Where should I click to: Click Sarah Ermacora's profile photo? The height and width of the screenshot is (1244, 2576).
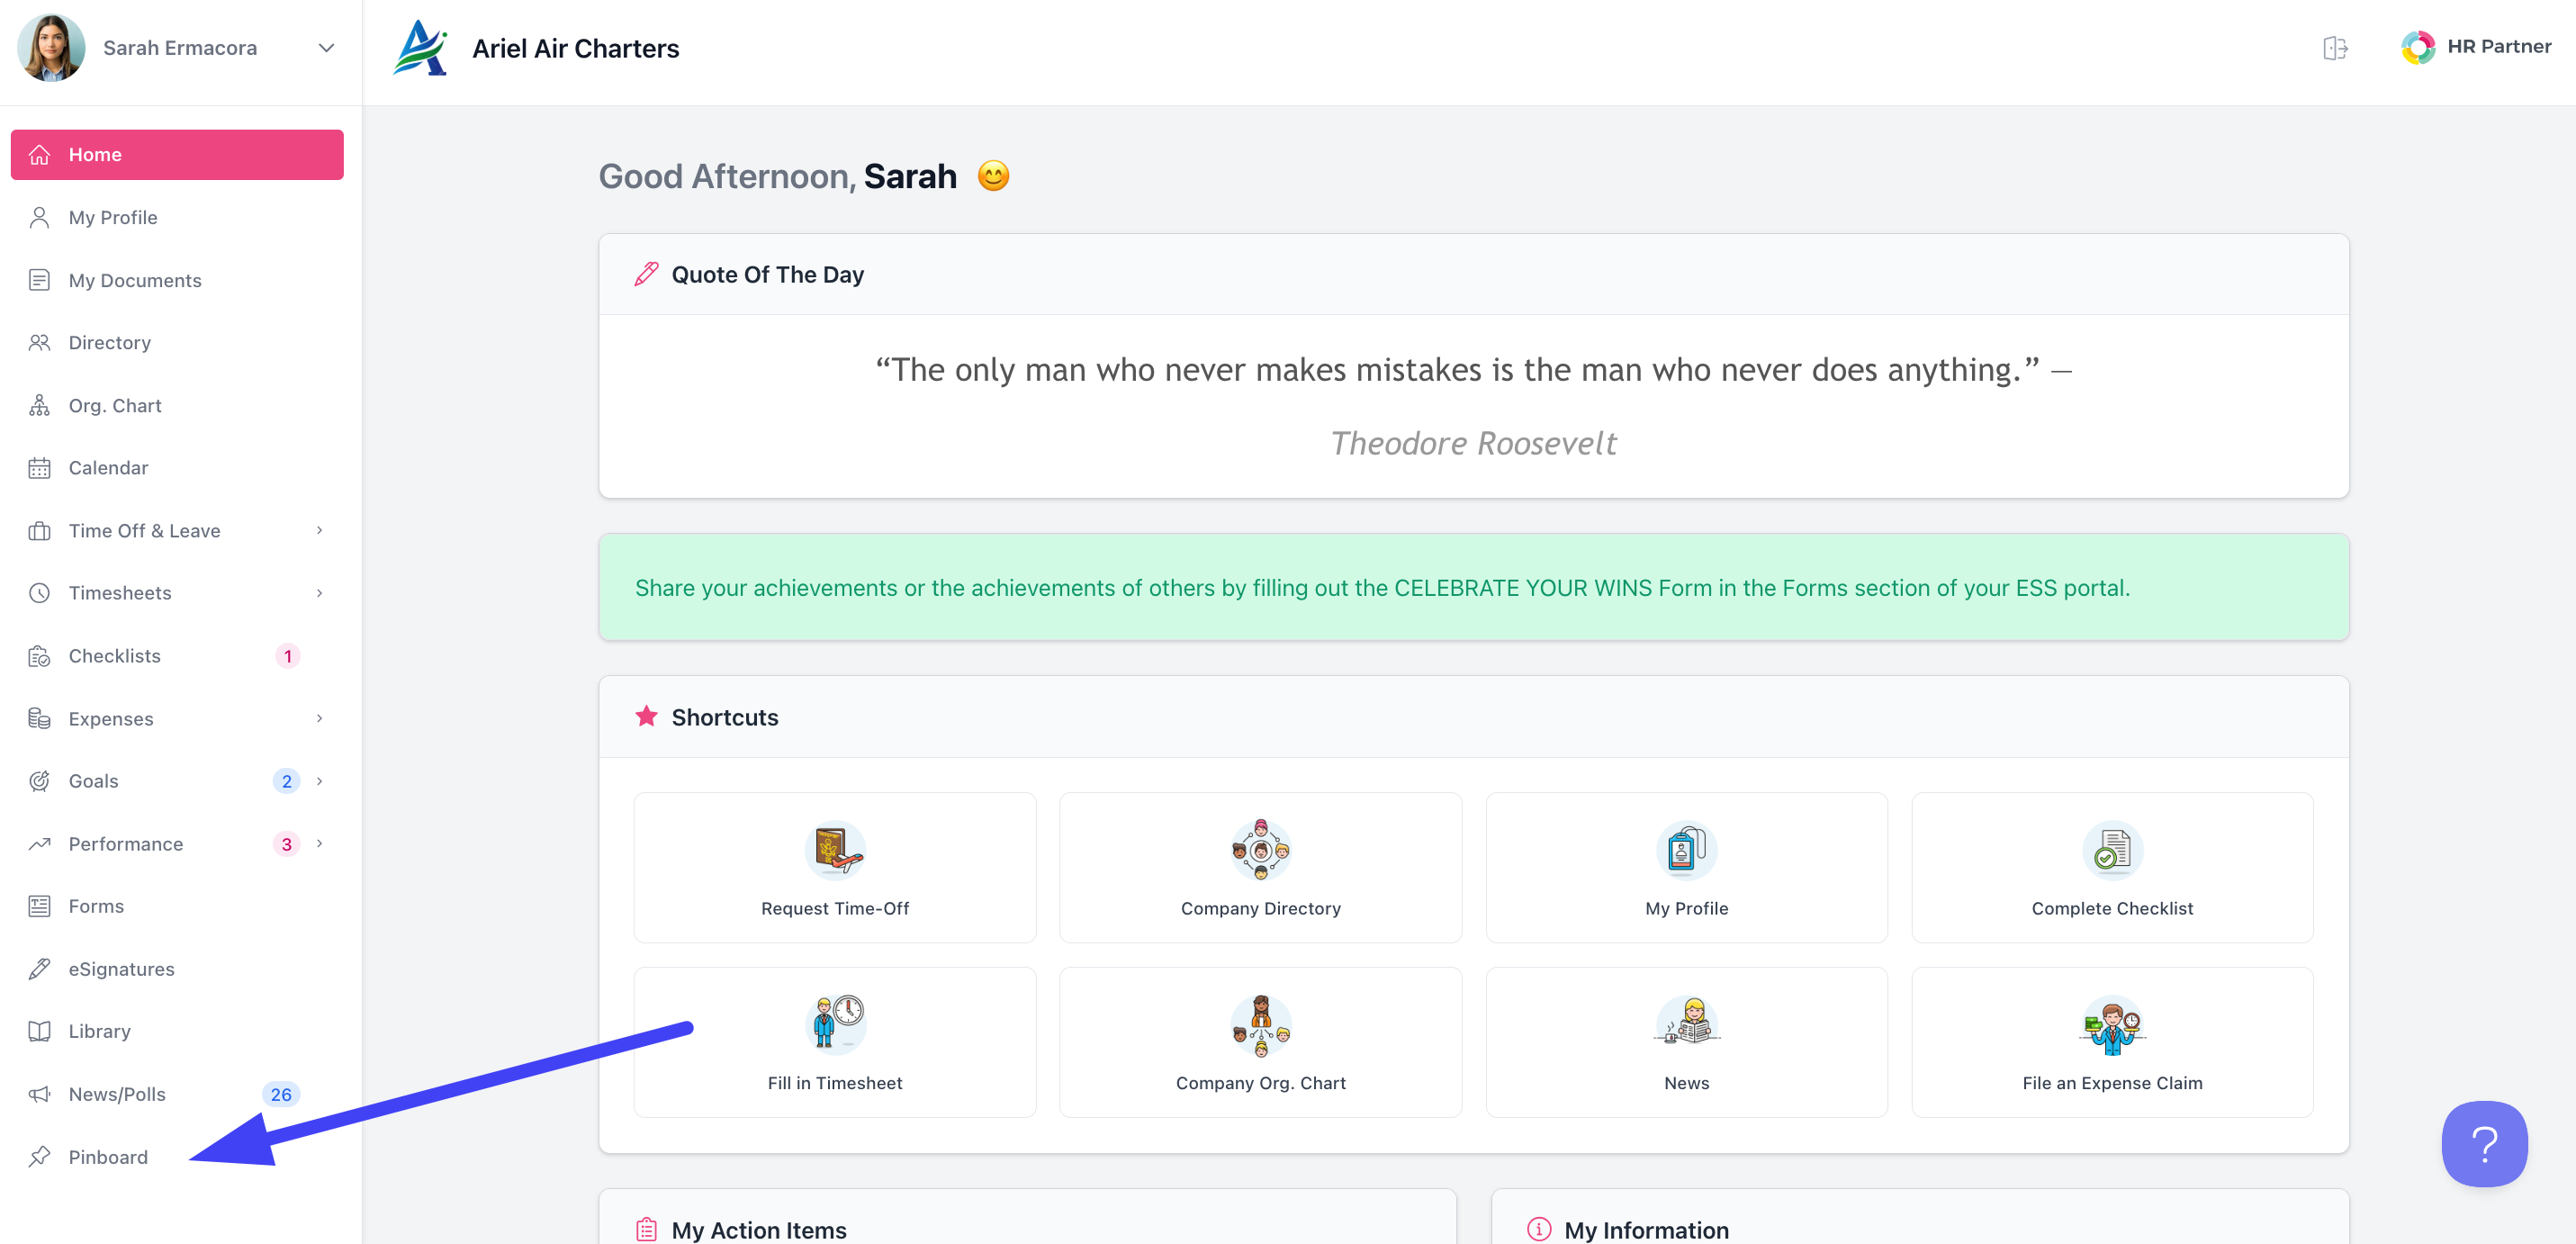[51, 47]
